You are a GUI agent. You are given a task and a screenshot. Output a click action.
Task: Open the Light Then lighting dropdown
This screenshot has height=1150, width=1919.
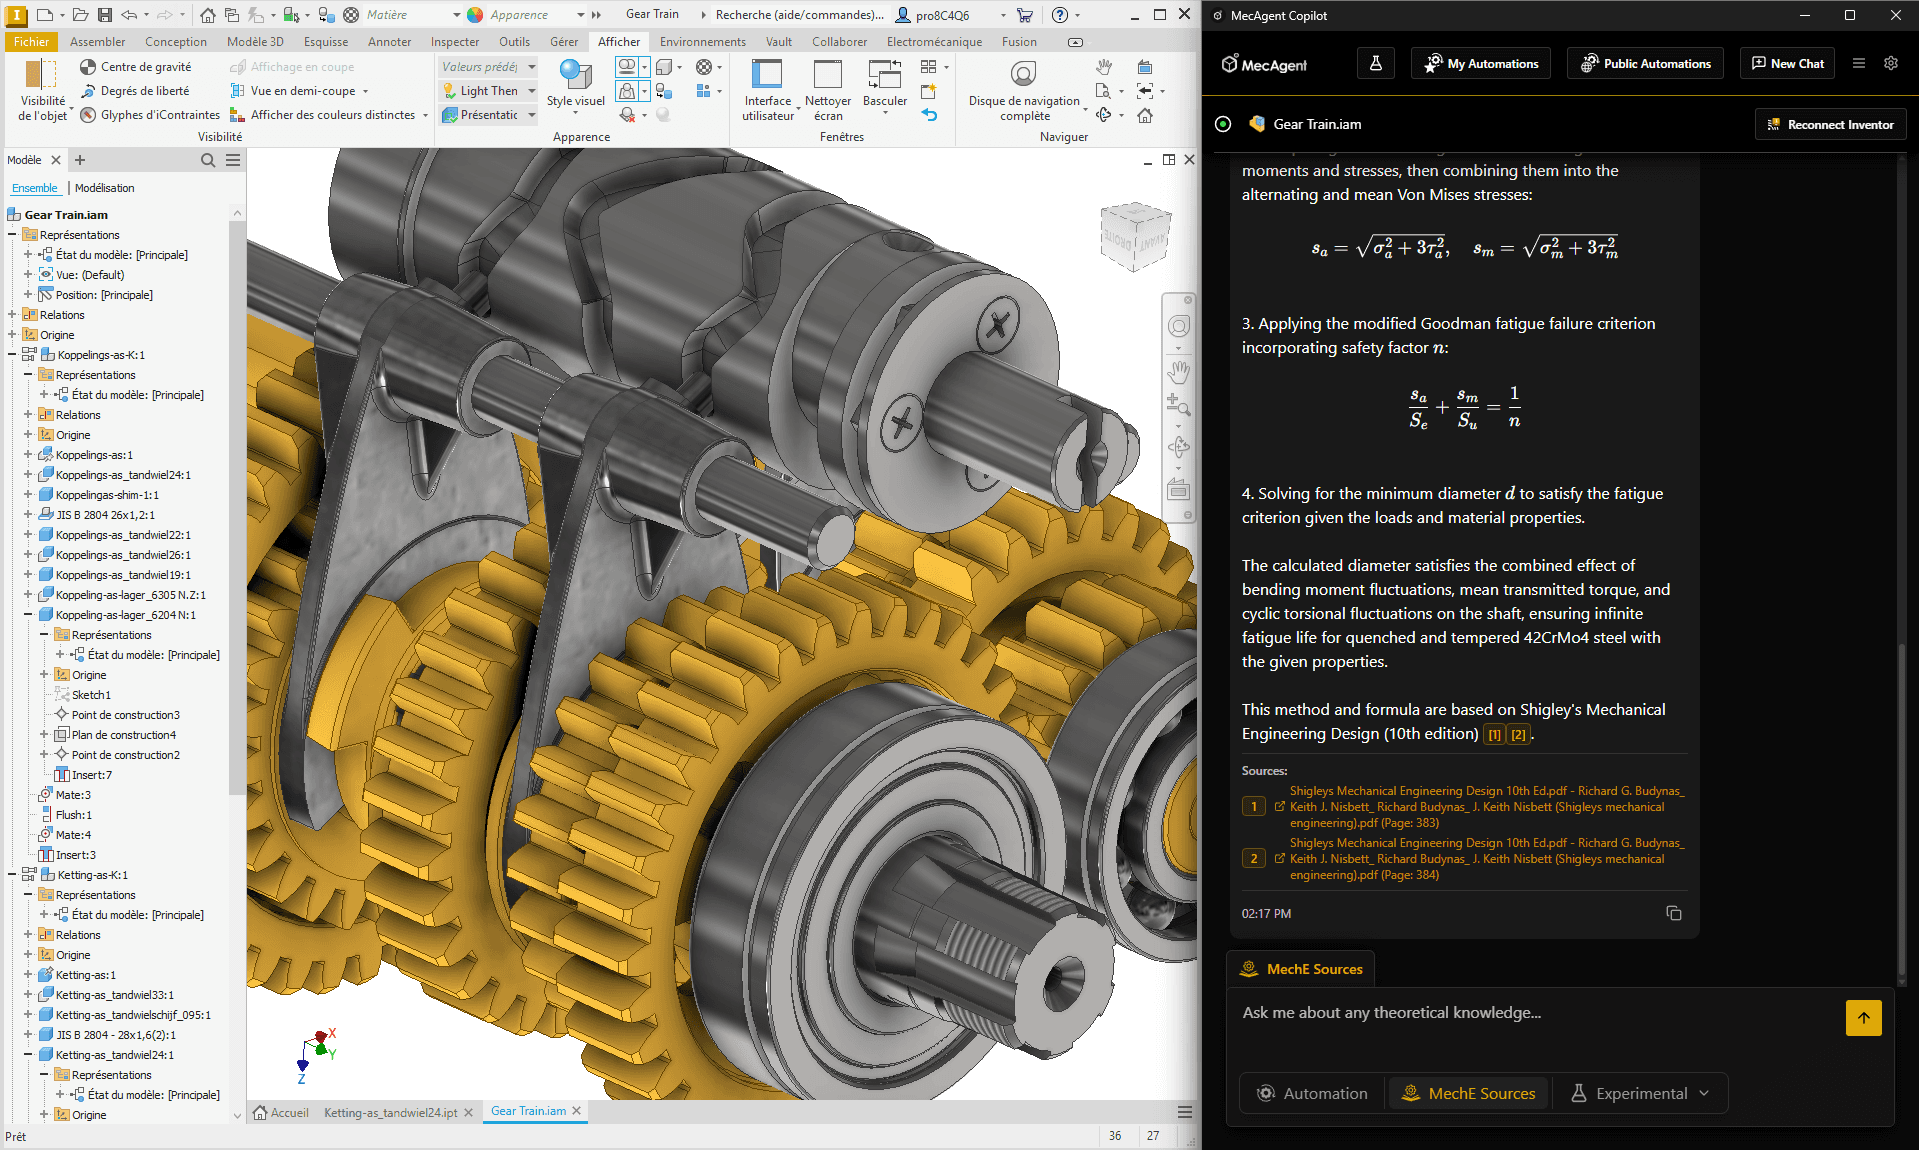click(x=532, y=91)
